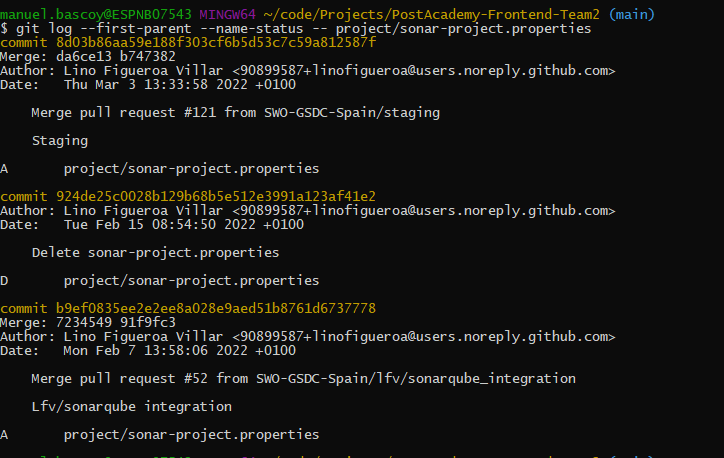Click the Lfv/sonarqube integration description line
This screenshot has height=458, width=724.
pos(131,407)
